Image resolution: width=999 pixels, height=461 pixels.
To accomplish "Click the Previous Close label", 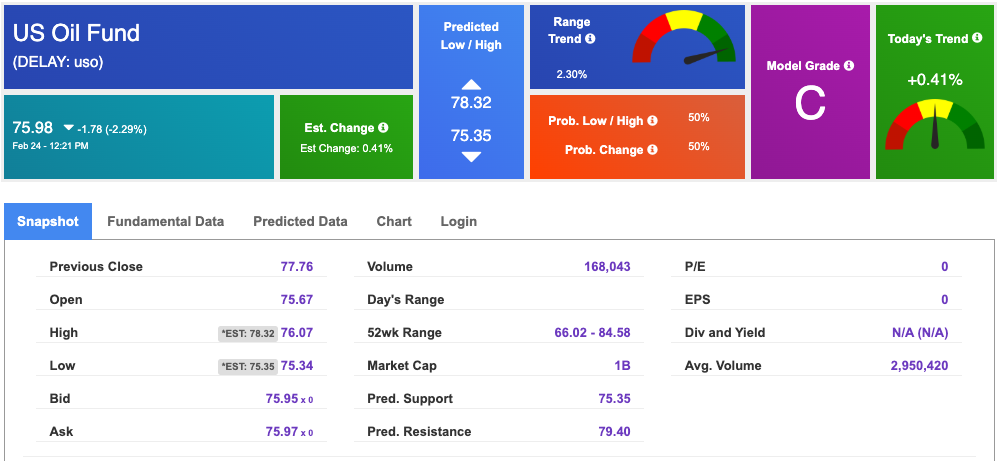I will tap(96, 267).
